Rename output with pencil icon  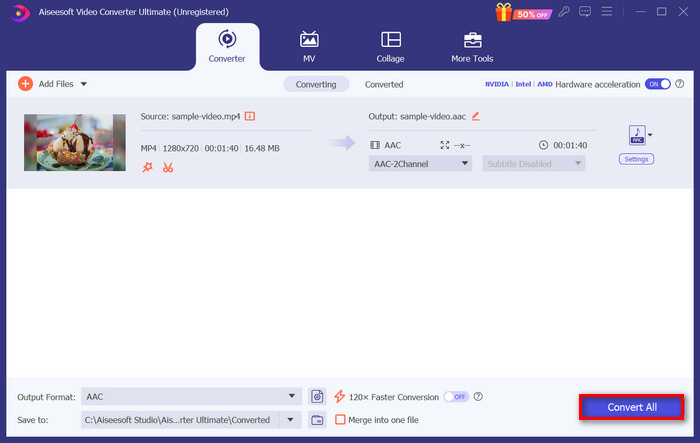[475, 116]
